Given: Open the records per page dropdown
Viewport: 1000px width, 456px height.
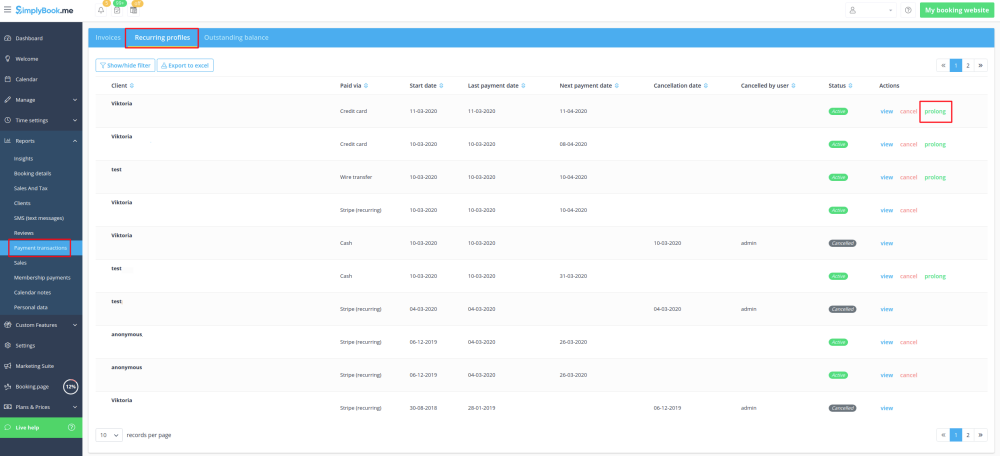Looking at the screenshot, I should pyautogui.click(x=109, y=435).
